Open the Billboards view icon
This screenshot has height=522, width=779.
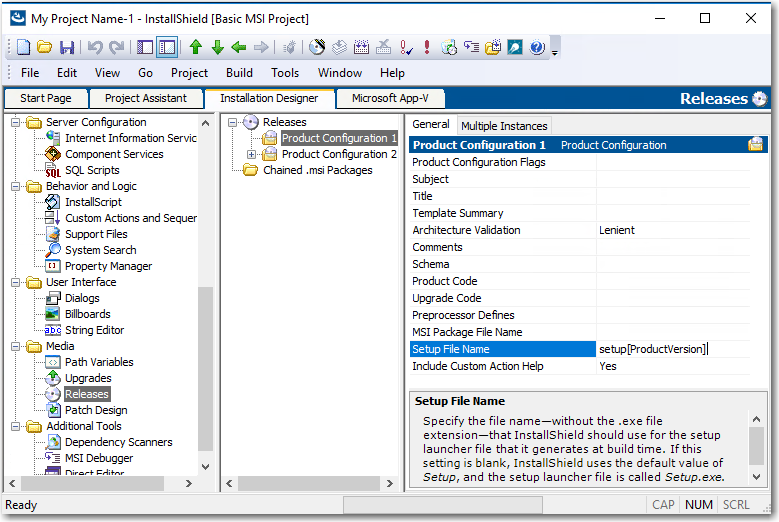click(x=87, y=314)
